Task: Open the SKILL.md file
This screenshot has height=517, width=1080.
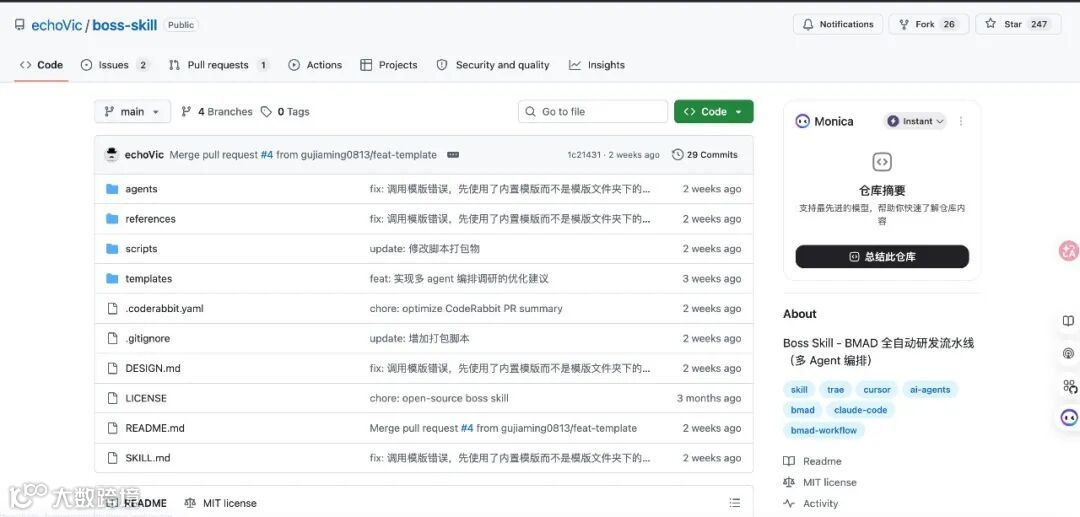Action: (x=148, y=458)
